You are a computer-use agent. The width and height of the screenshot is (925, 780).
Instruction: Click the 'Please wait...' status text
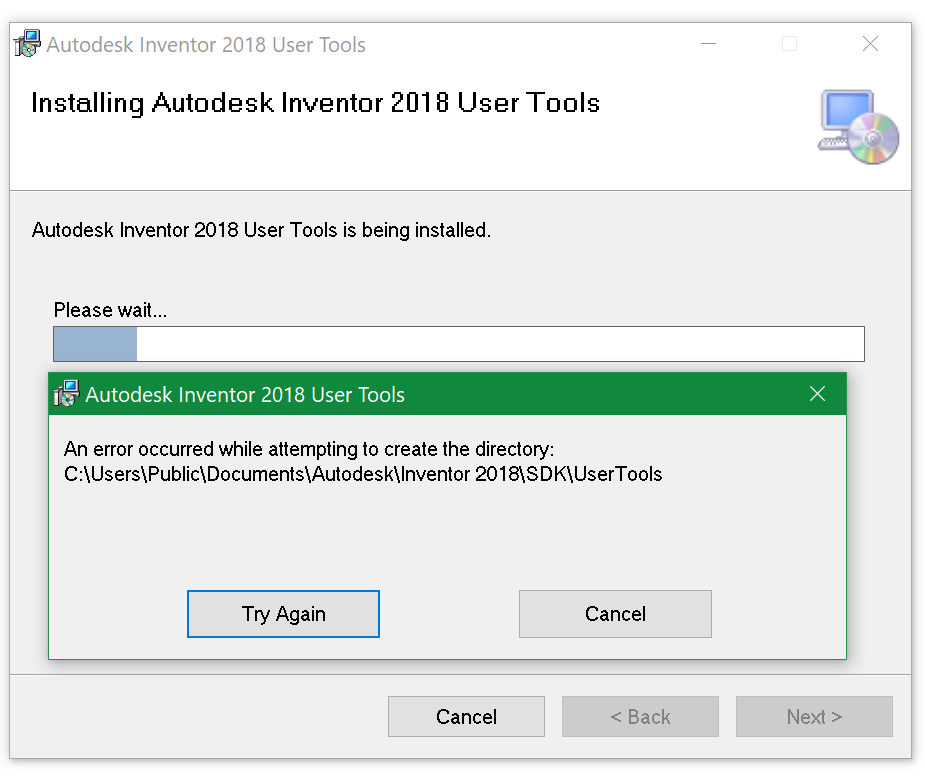tap(110, 310)
